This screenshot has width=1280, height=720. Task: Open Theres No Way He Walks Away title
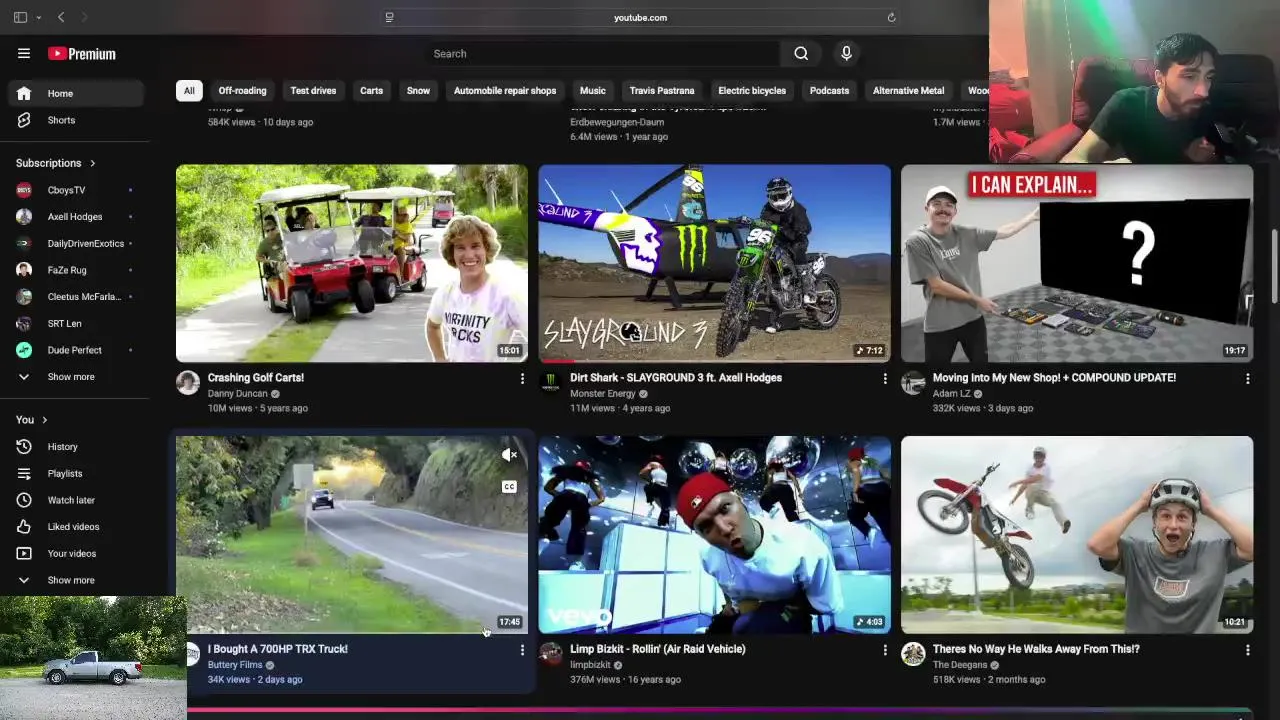(x=1036, y=649)
